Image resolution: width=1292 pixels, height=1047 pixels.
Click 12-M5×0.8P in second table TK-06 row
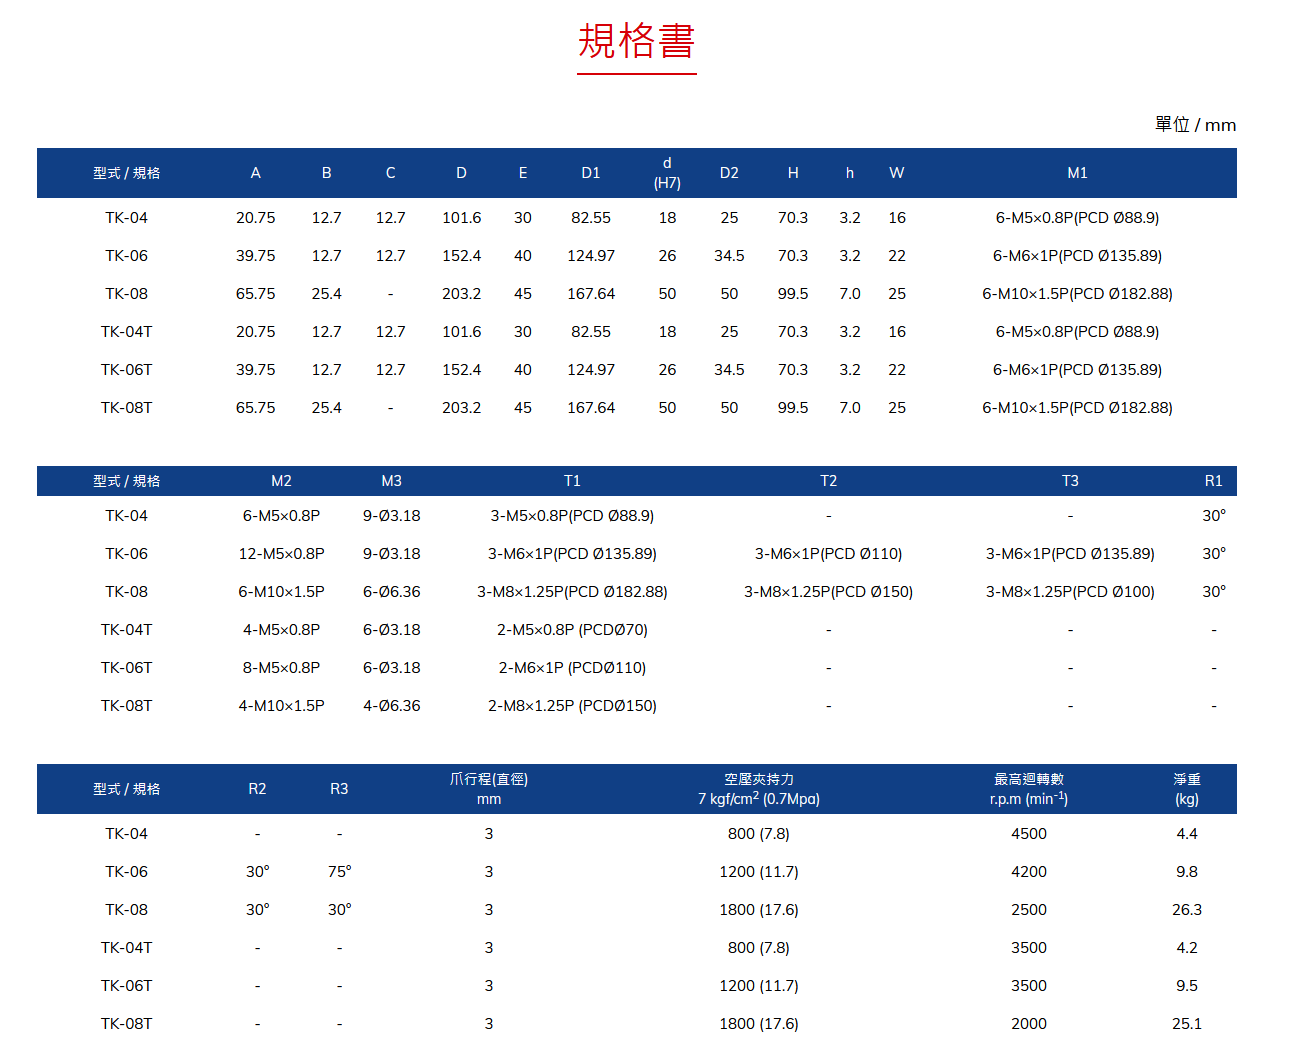pyautogui.click(x=282, y=554)
